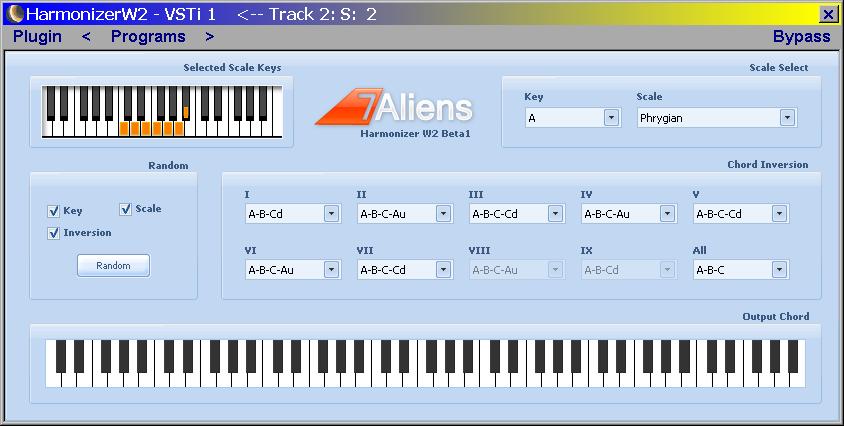
Task: Click the 7Aliens logo
Action: (x=395, y=107)
